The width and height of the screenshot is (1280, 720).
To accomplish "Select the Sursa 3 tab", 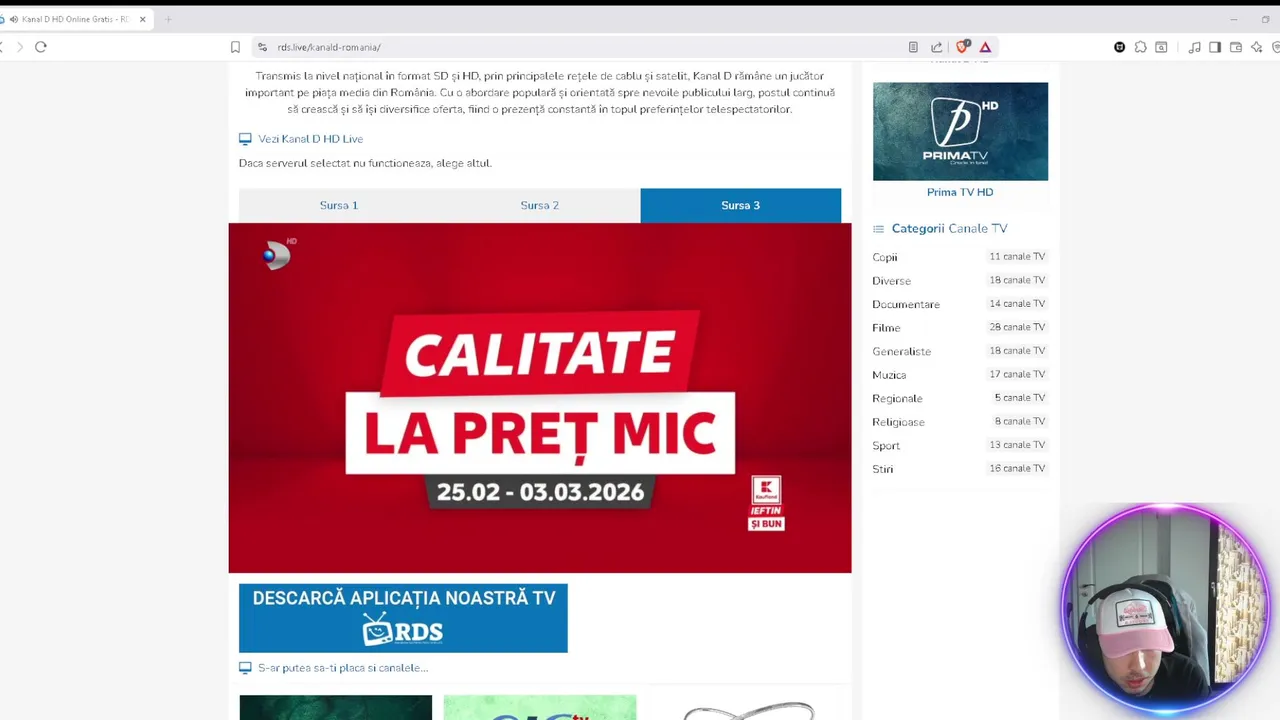I will [741, 205].
